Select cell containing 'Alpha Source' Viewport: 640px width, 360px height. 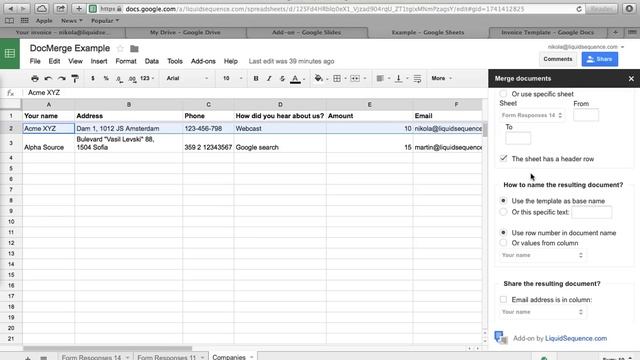click(49, 143)
